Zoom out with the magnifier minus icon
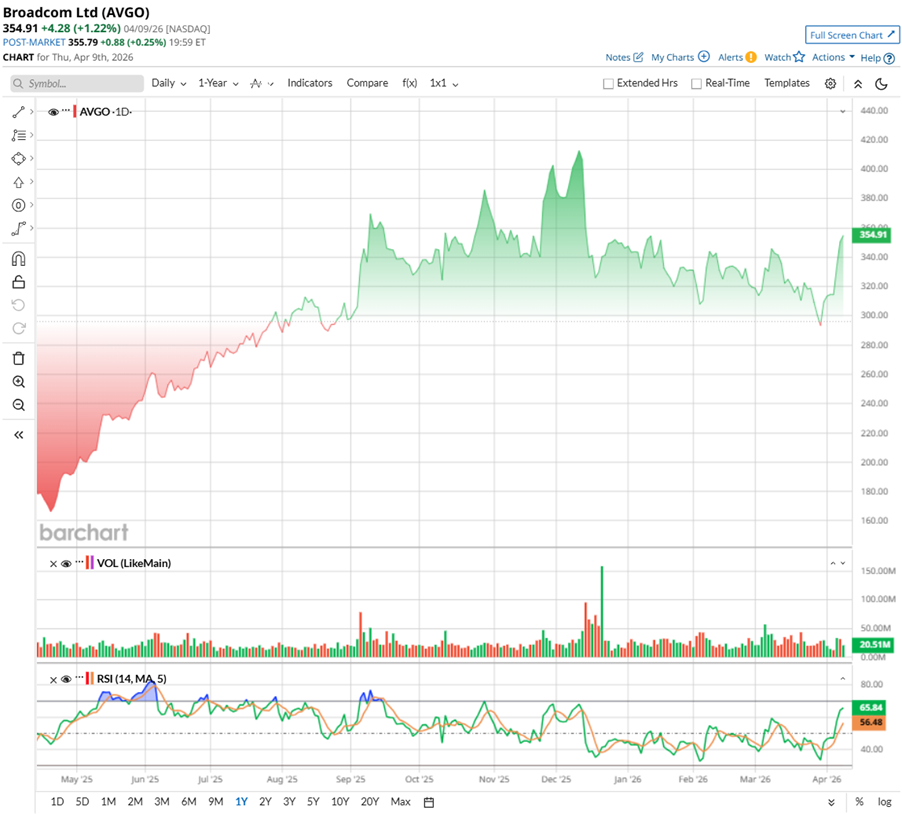Screen dimensions: 902x814 tap(18, 405)
